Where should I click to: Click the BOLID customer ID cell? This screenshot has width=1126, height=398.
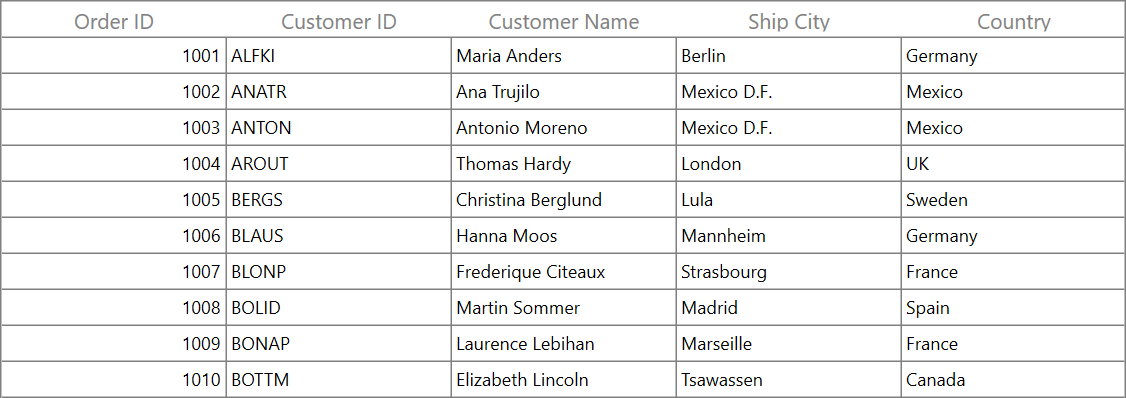click(338, 307)
